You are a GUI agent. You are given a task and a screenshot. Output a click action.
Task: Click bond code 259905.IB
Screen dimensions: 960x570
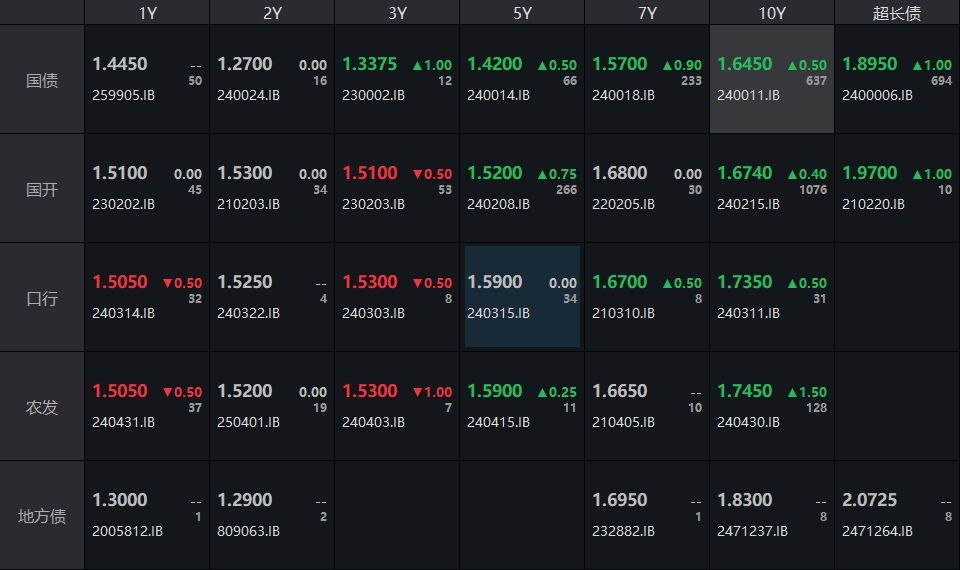pos(124,95)
